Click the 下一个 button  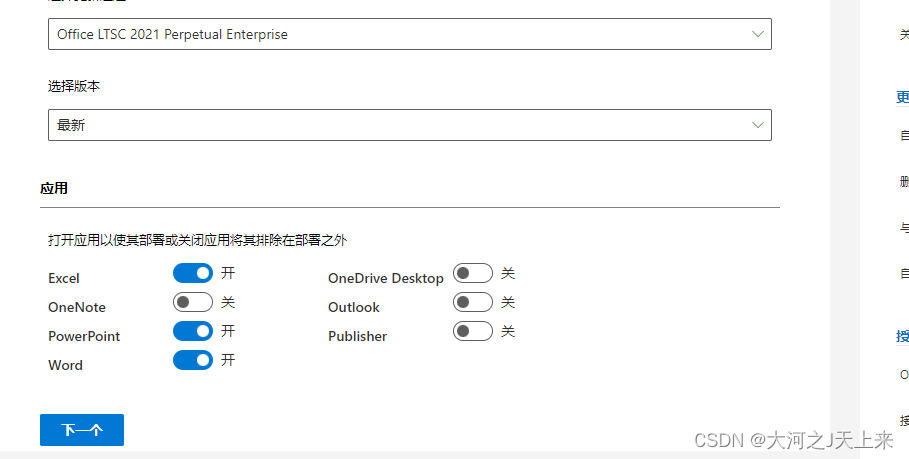(x=82, y=430)
